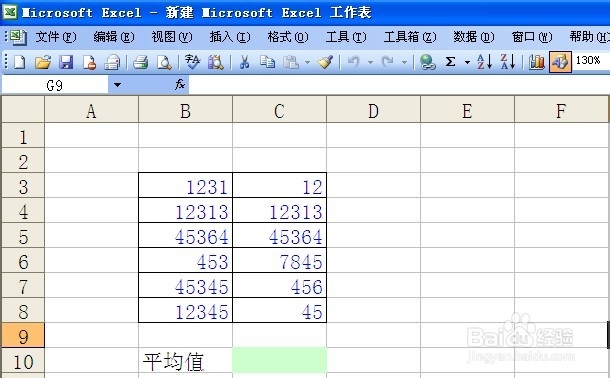Open the 格式(O) menu

point(287,37)
